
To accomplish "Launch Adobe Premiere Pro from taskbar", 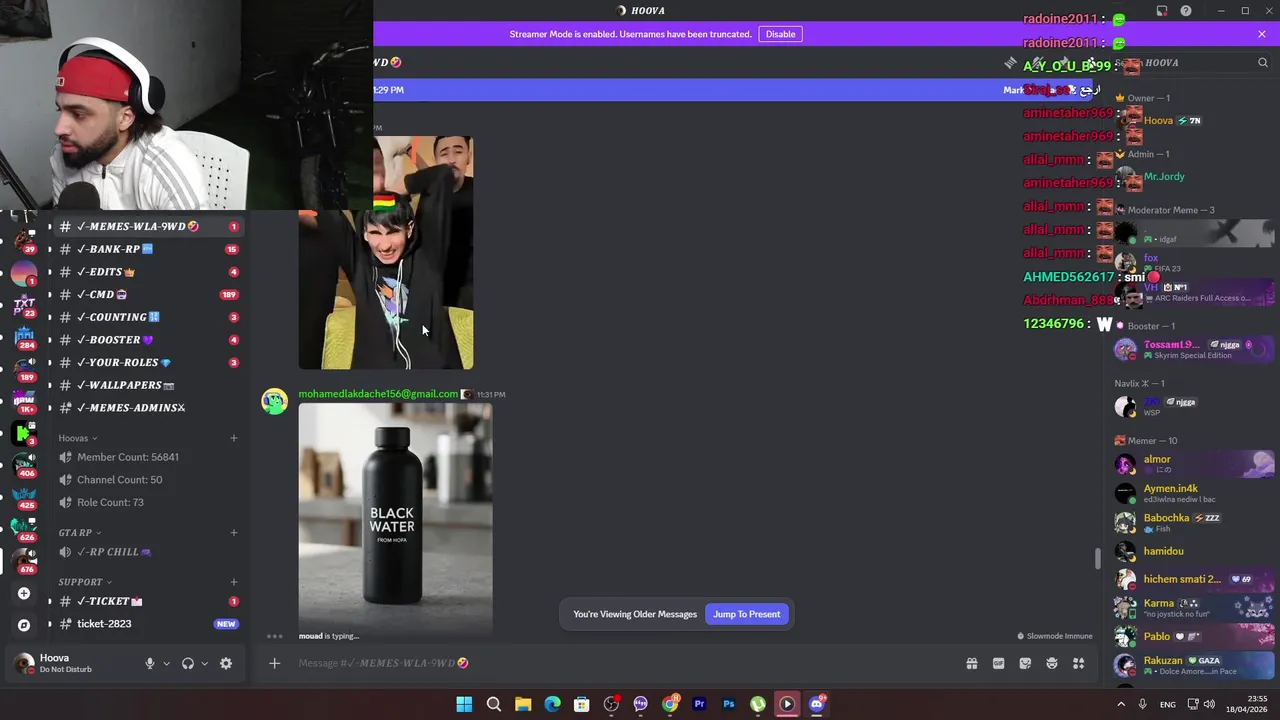I will pos(699,704).
